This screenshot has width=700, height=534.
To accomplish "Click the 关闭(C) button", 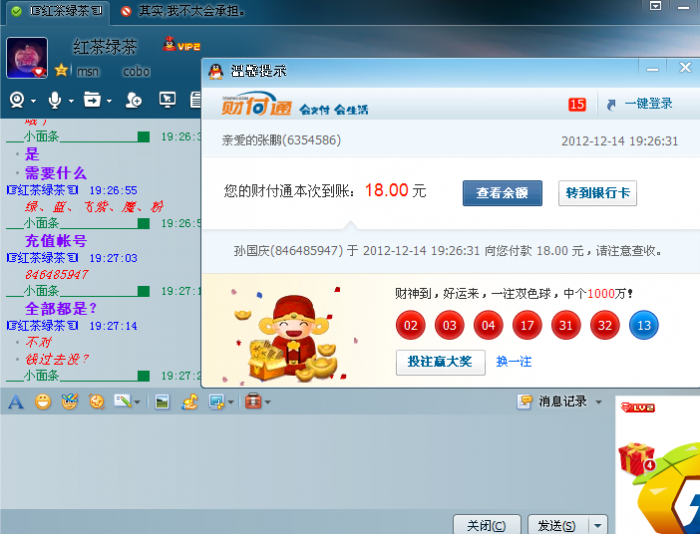I will coord(487,526).
